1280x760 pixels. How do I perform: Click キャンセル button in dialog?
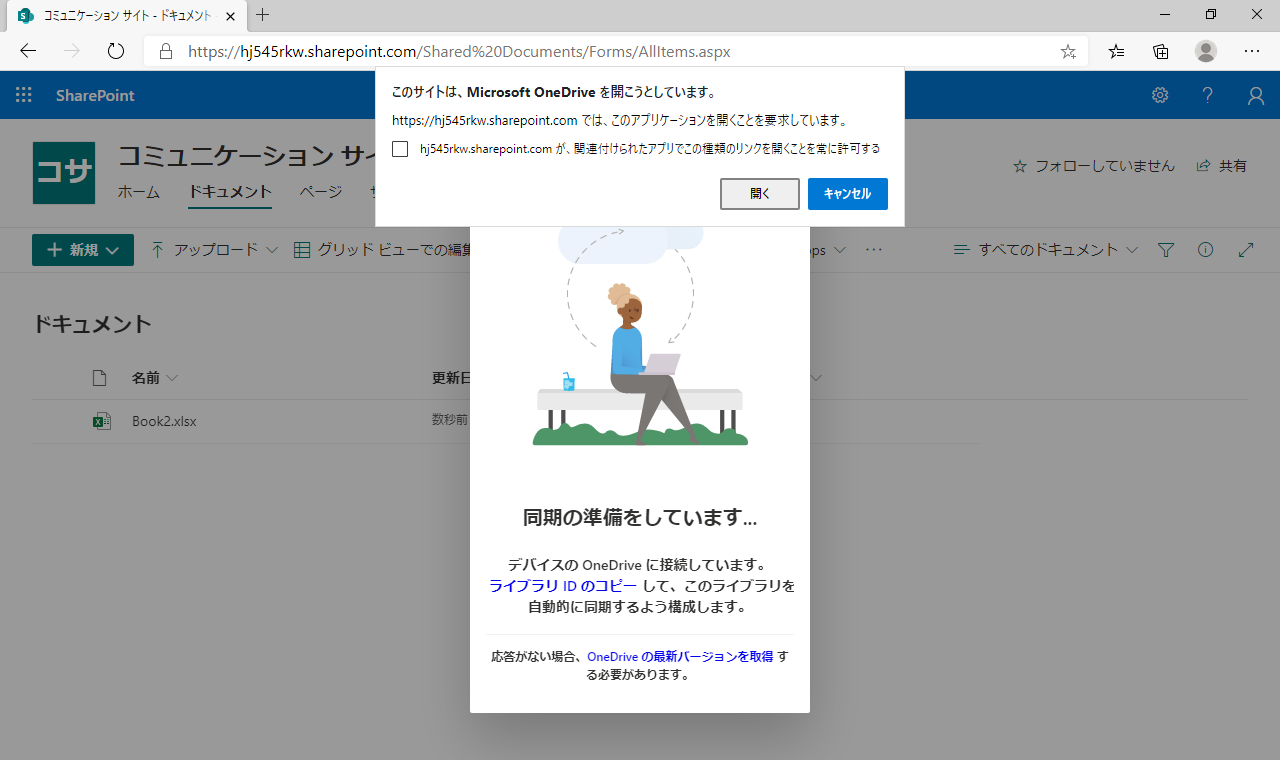click(x=848, y=194)
